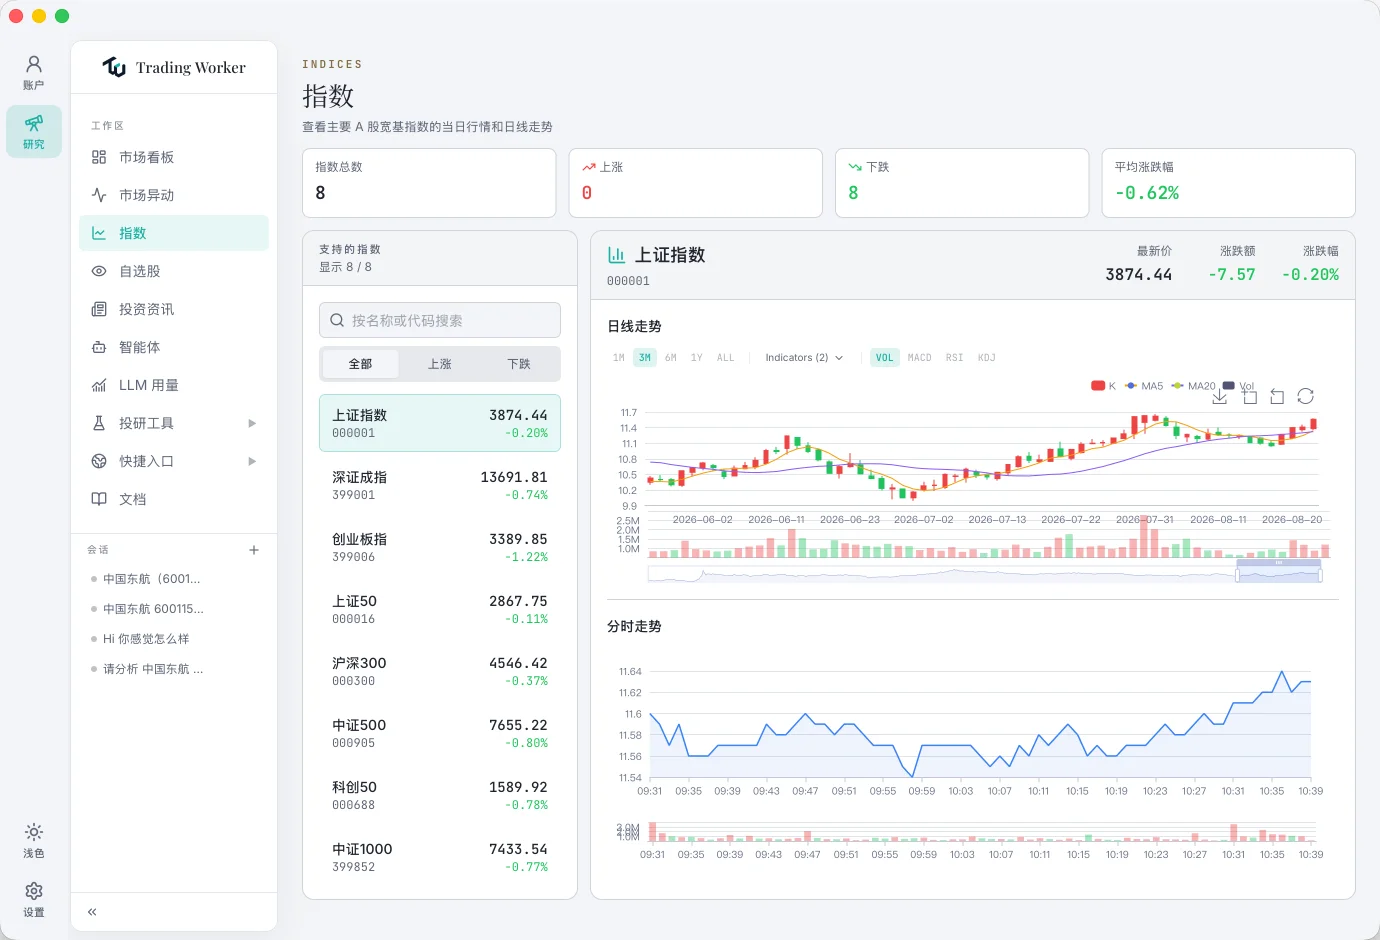Switch theme using the 浅色 icon
1380x940 pixels.
34,841
